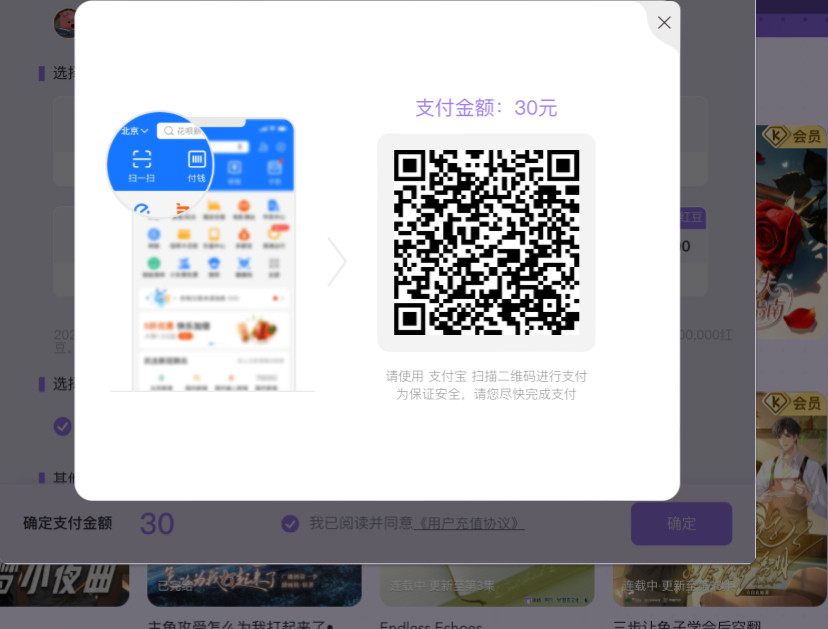Image resolution: width=828 pixels, height=629 pixels.
Task: Open the 三步让兔子学会后空翻 title
Action: [686, 625]
